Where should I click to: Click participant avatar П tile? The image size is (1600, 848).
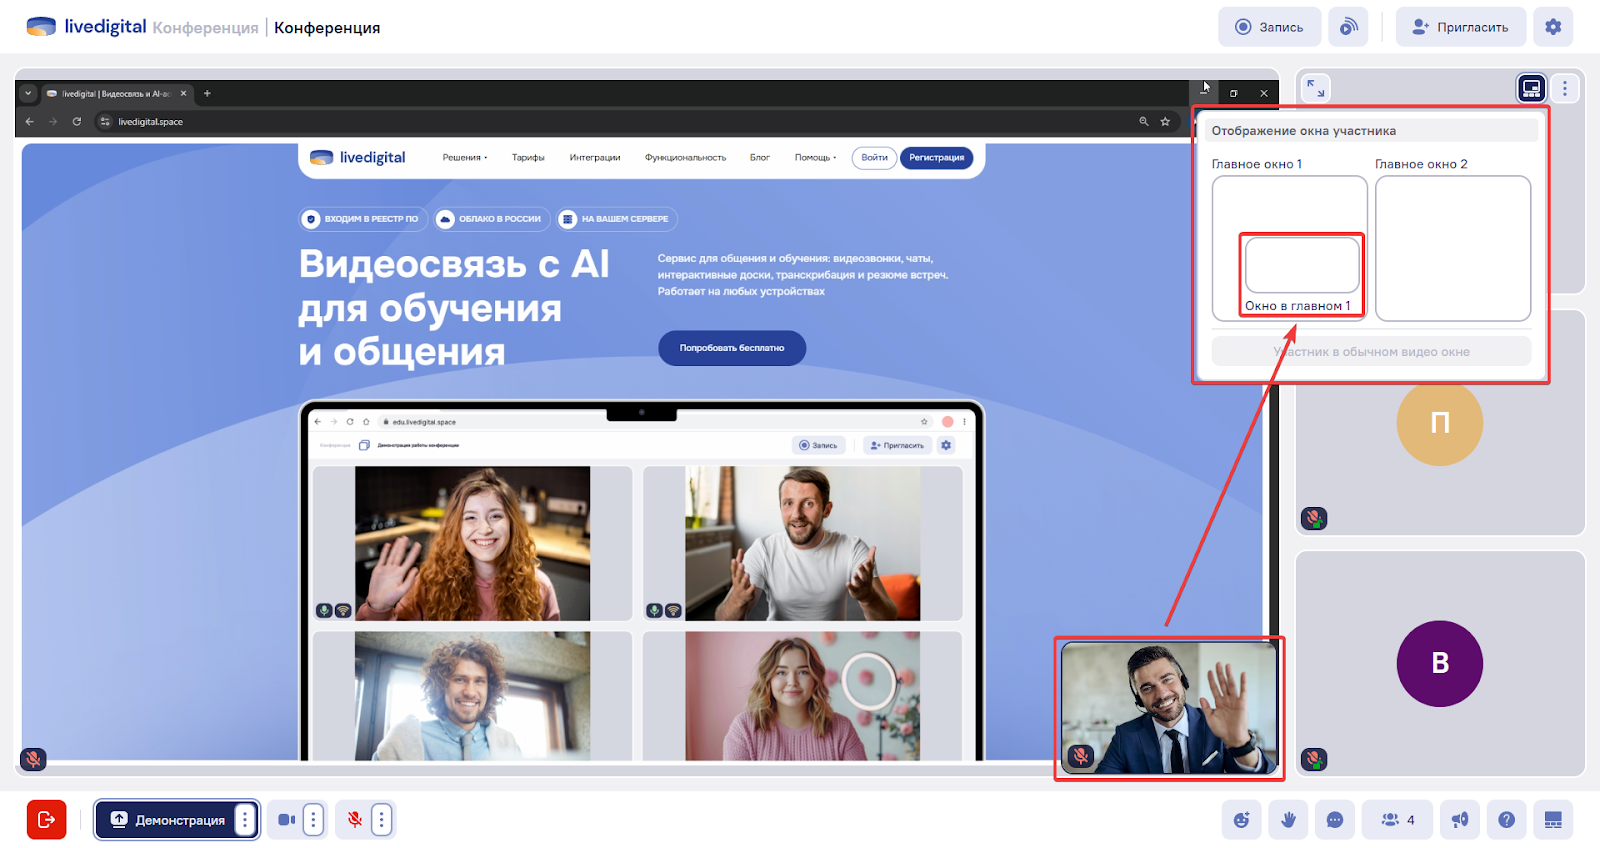pyautogui.click(x=1440, y=423)
